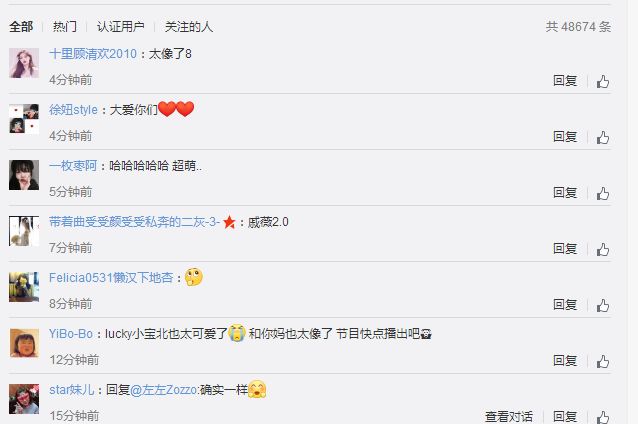The image size is (638, 424).
Task: Open 一枚枣阿's avatar thumbnail
Action: pos(24,175)
